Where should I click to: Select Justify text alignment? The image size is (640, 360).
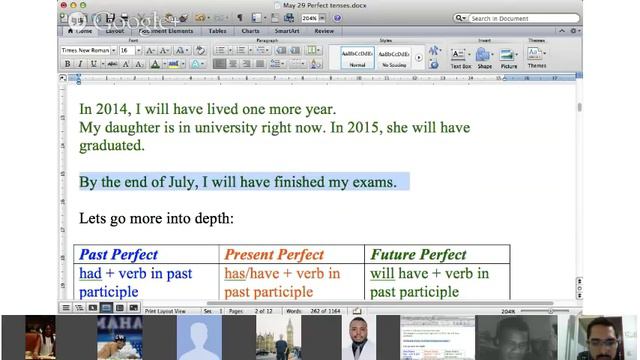click(x=260, y=64)
